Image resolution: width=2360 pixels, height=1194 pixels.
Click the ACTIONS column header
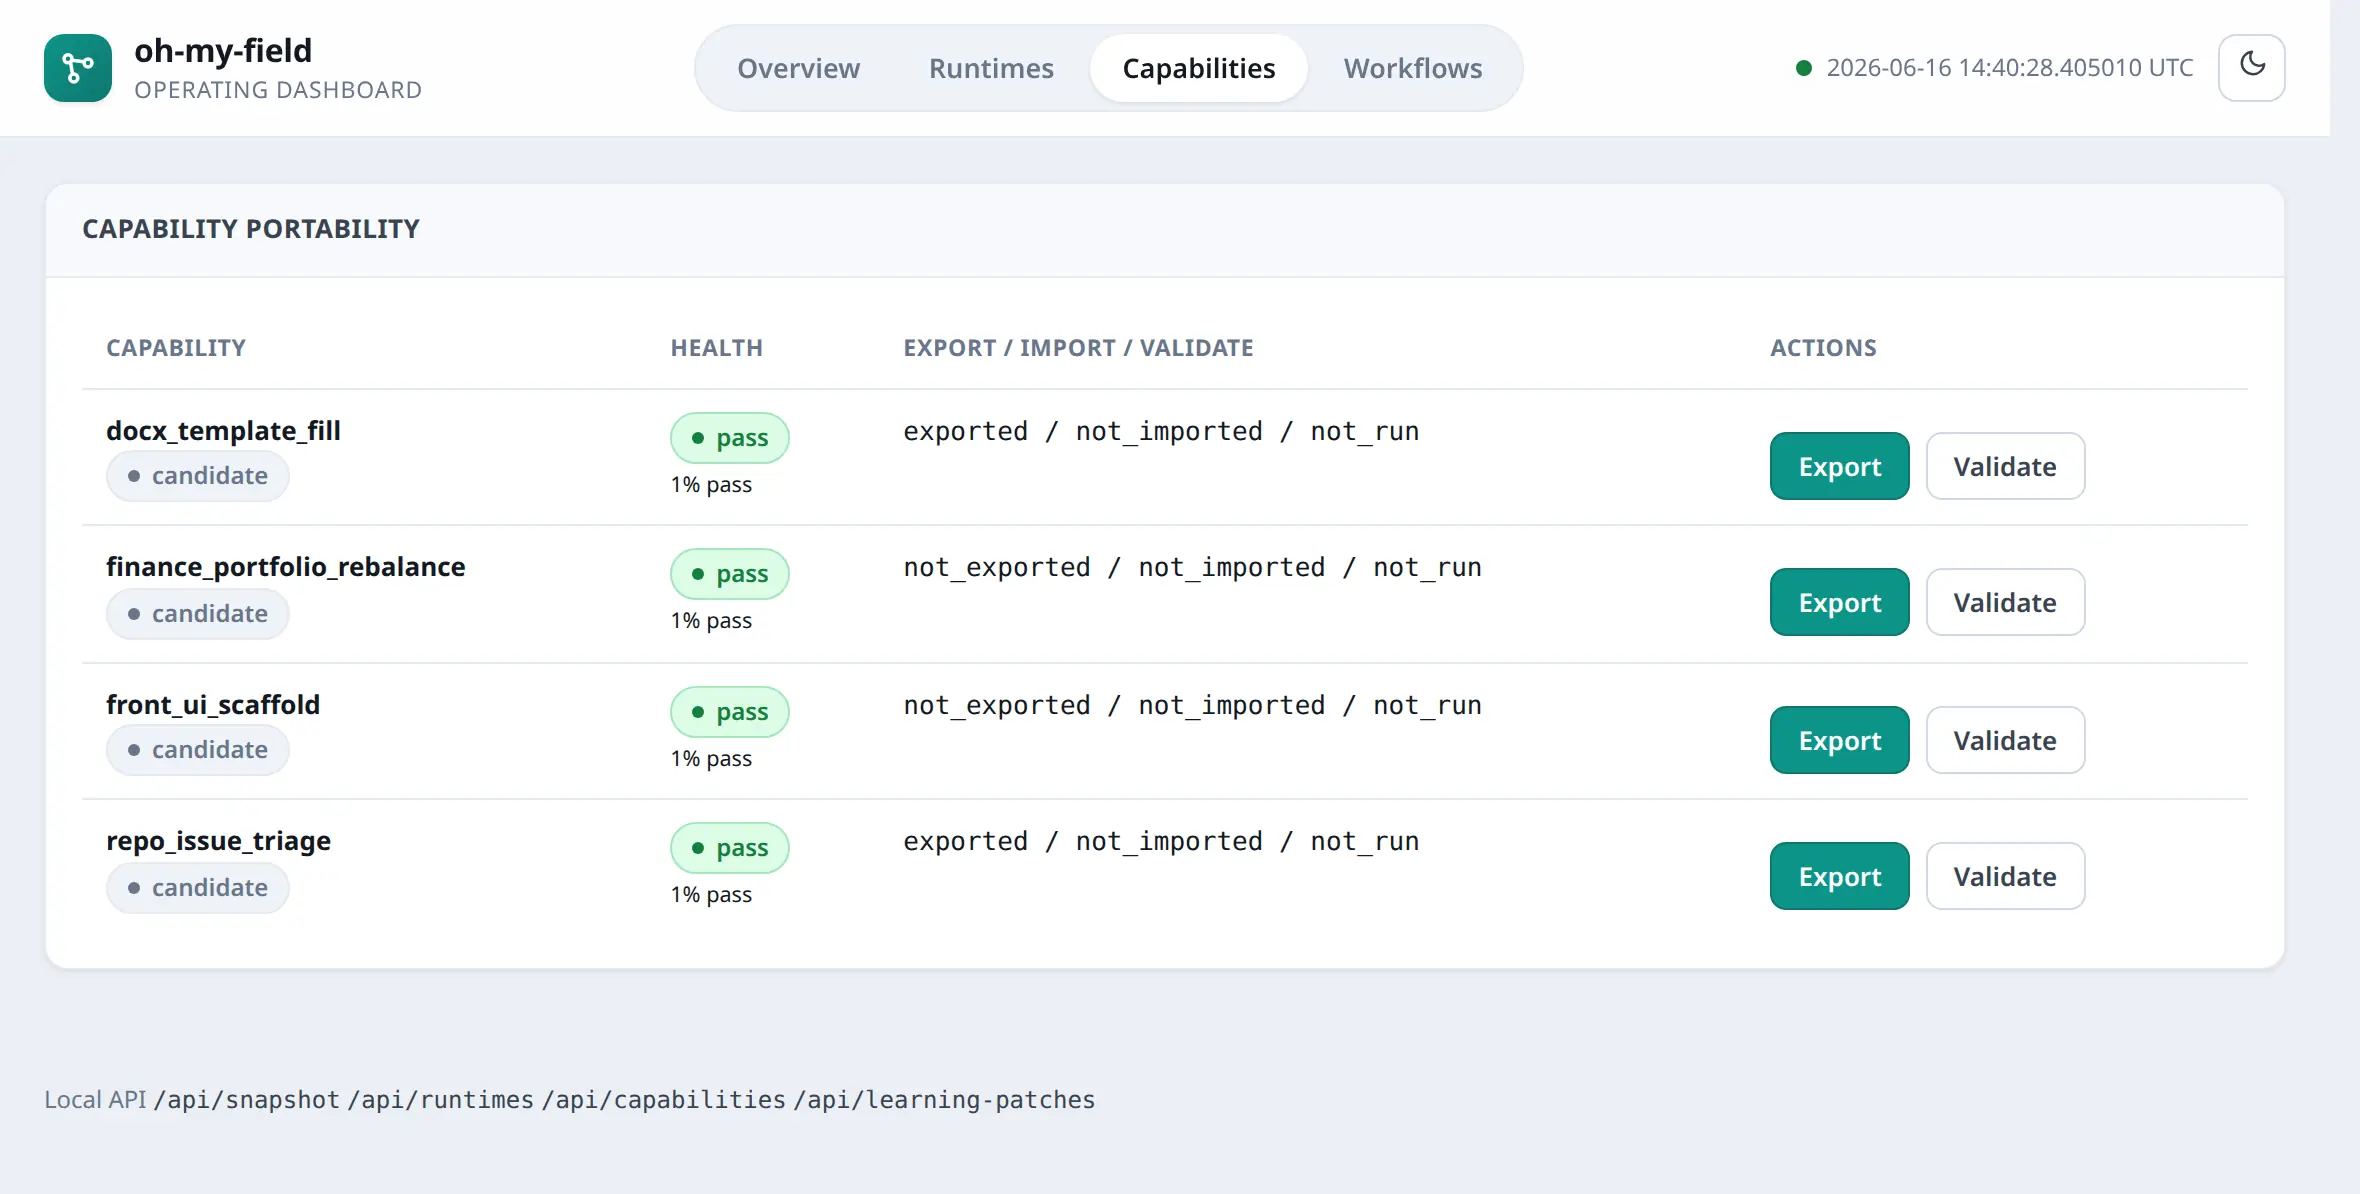pos(1823,348)
